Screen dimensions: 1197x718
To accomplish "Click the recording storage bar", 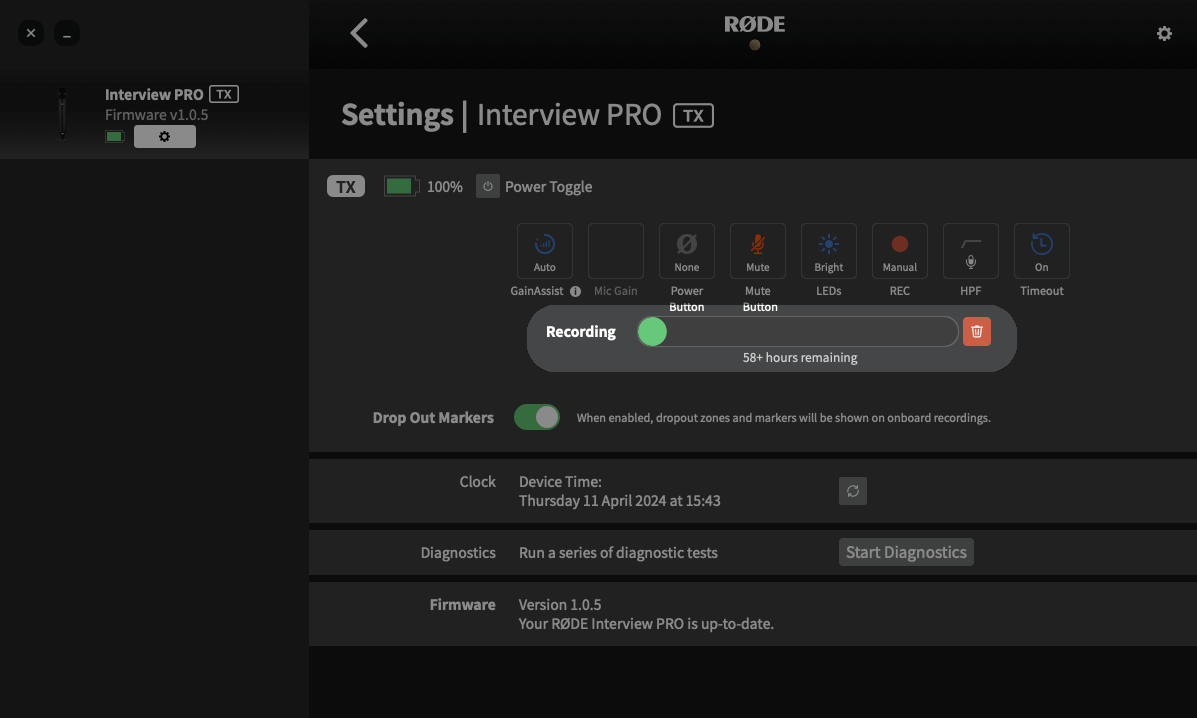I will click(798, 332).
